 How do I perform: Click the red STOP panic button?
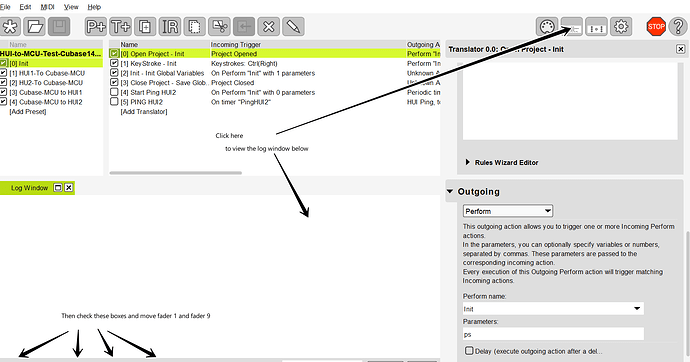pyautogui.click(x=656, y=27)
